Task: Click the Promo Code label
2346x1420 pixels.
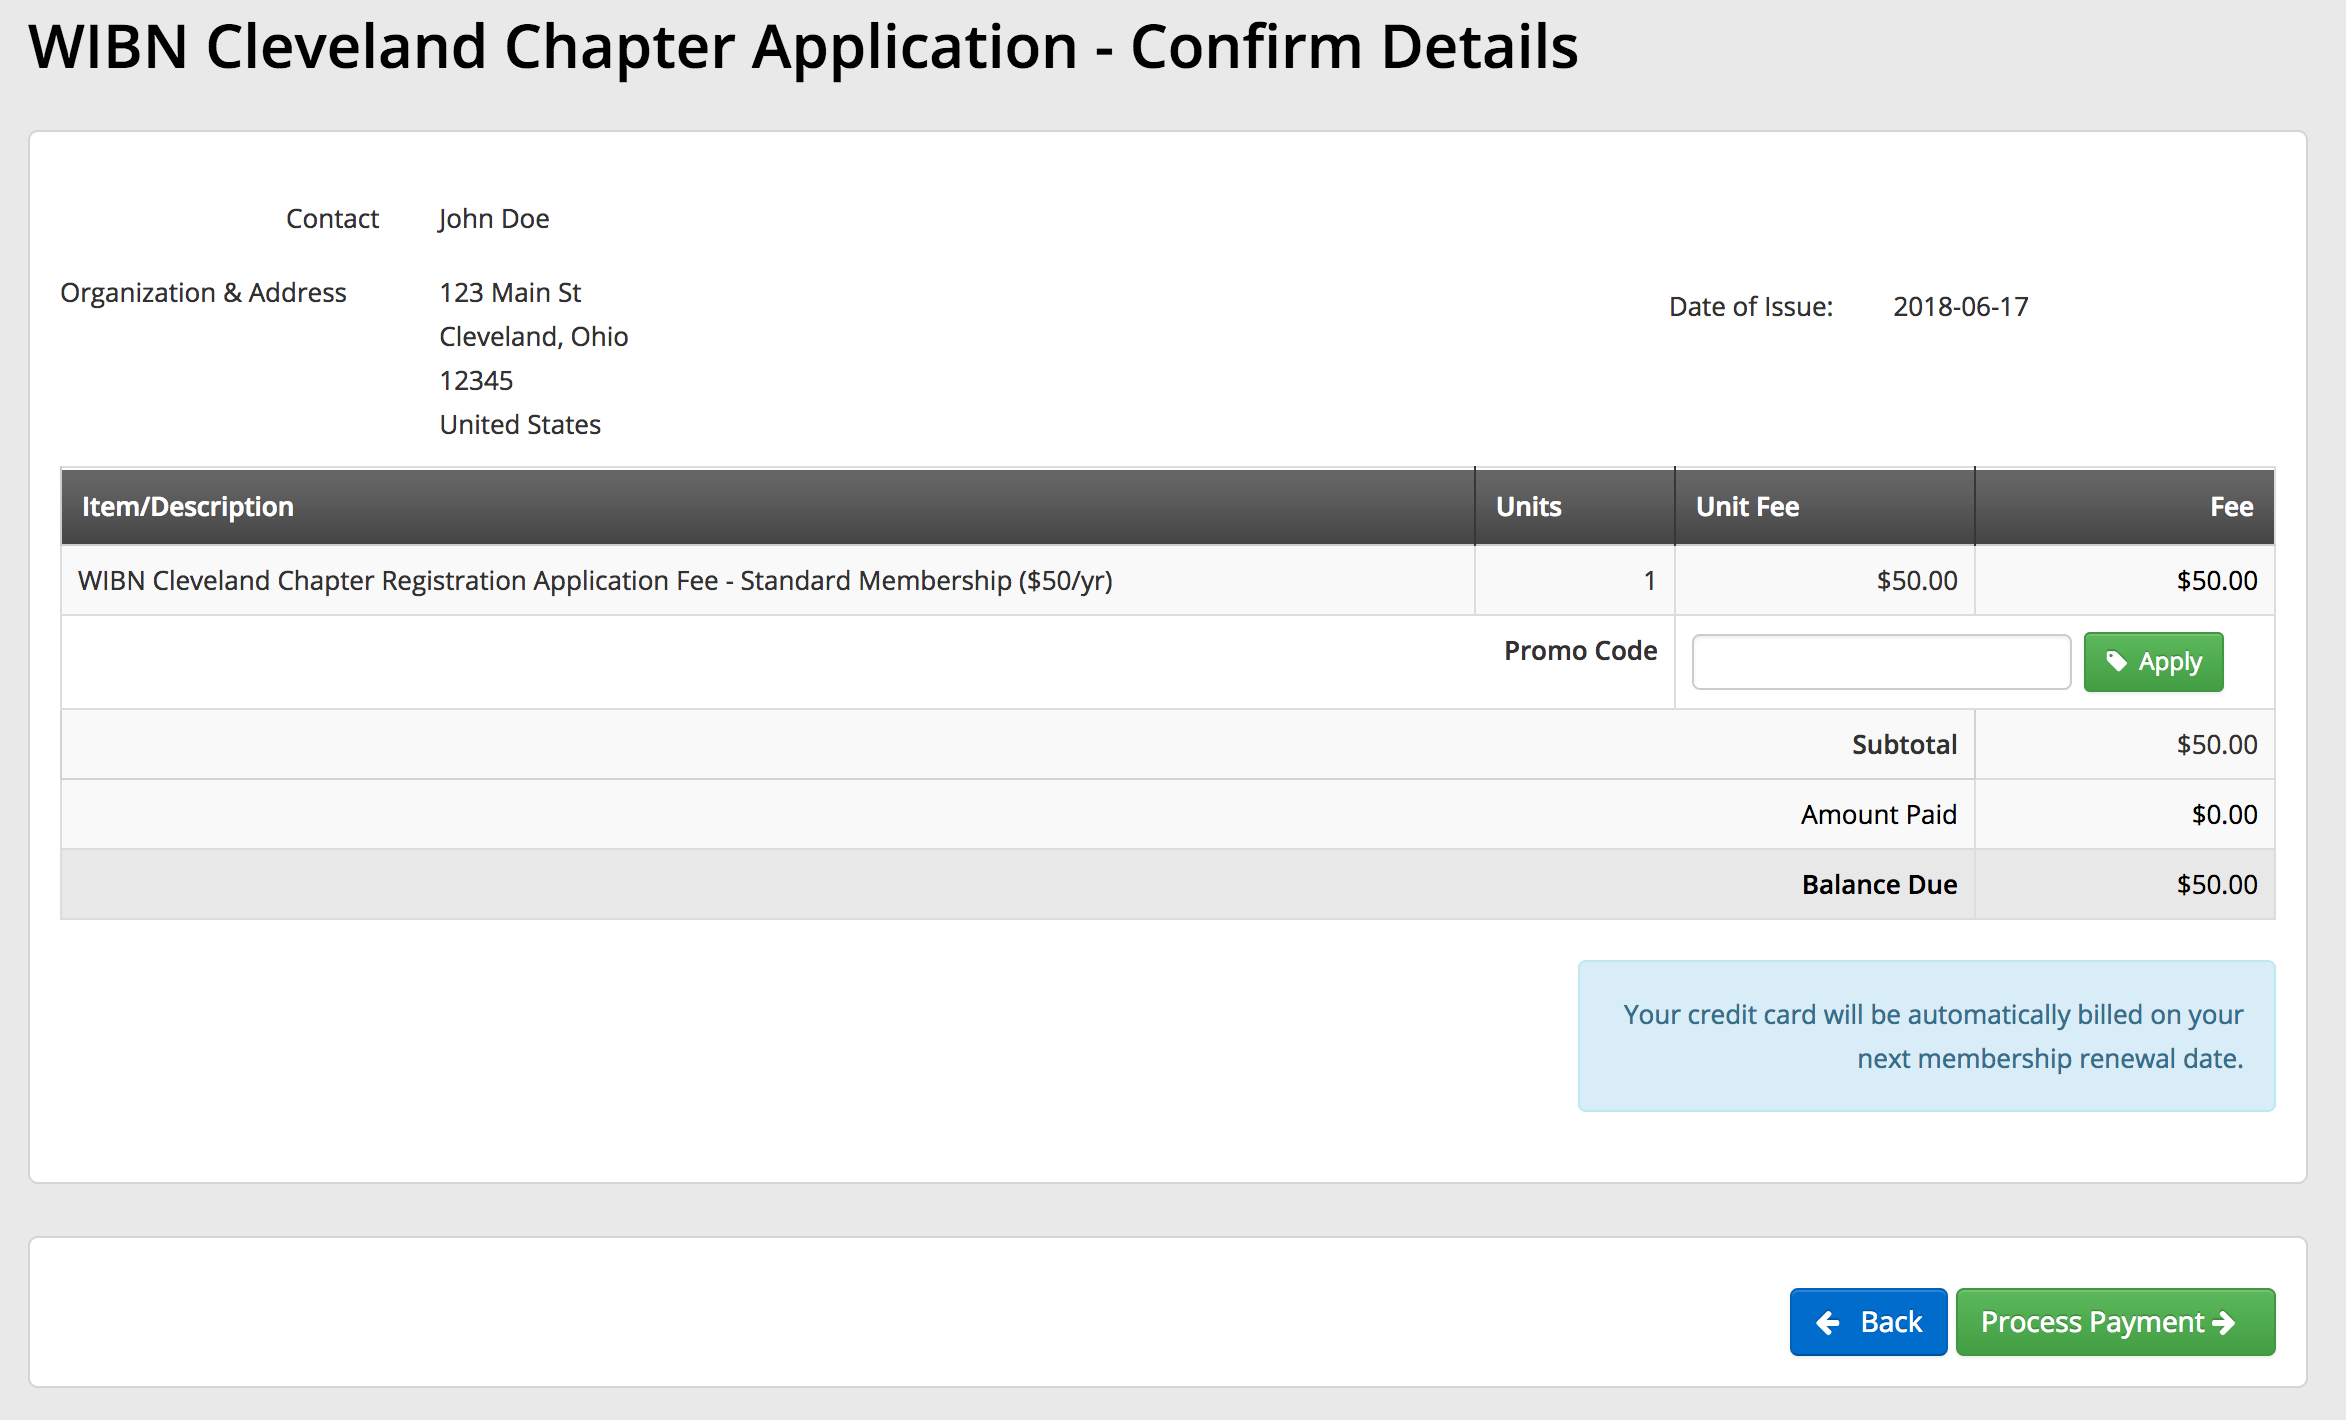Action: [1580, 650]
